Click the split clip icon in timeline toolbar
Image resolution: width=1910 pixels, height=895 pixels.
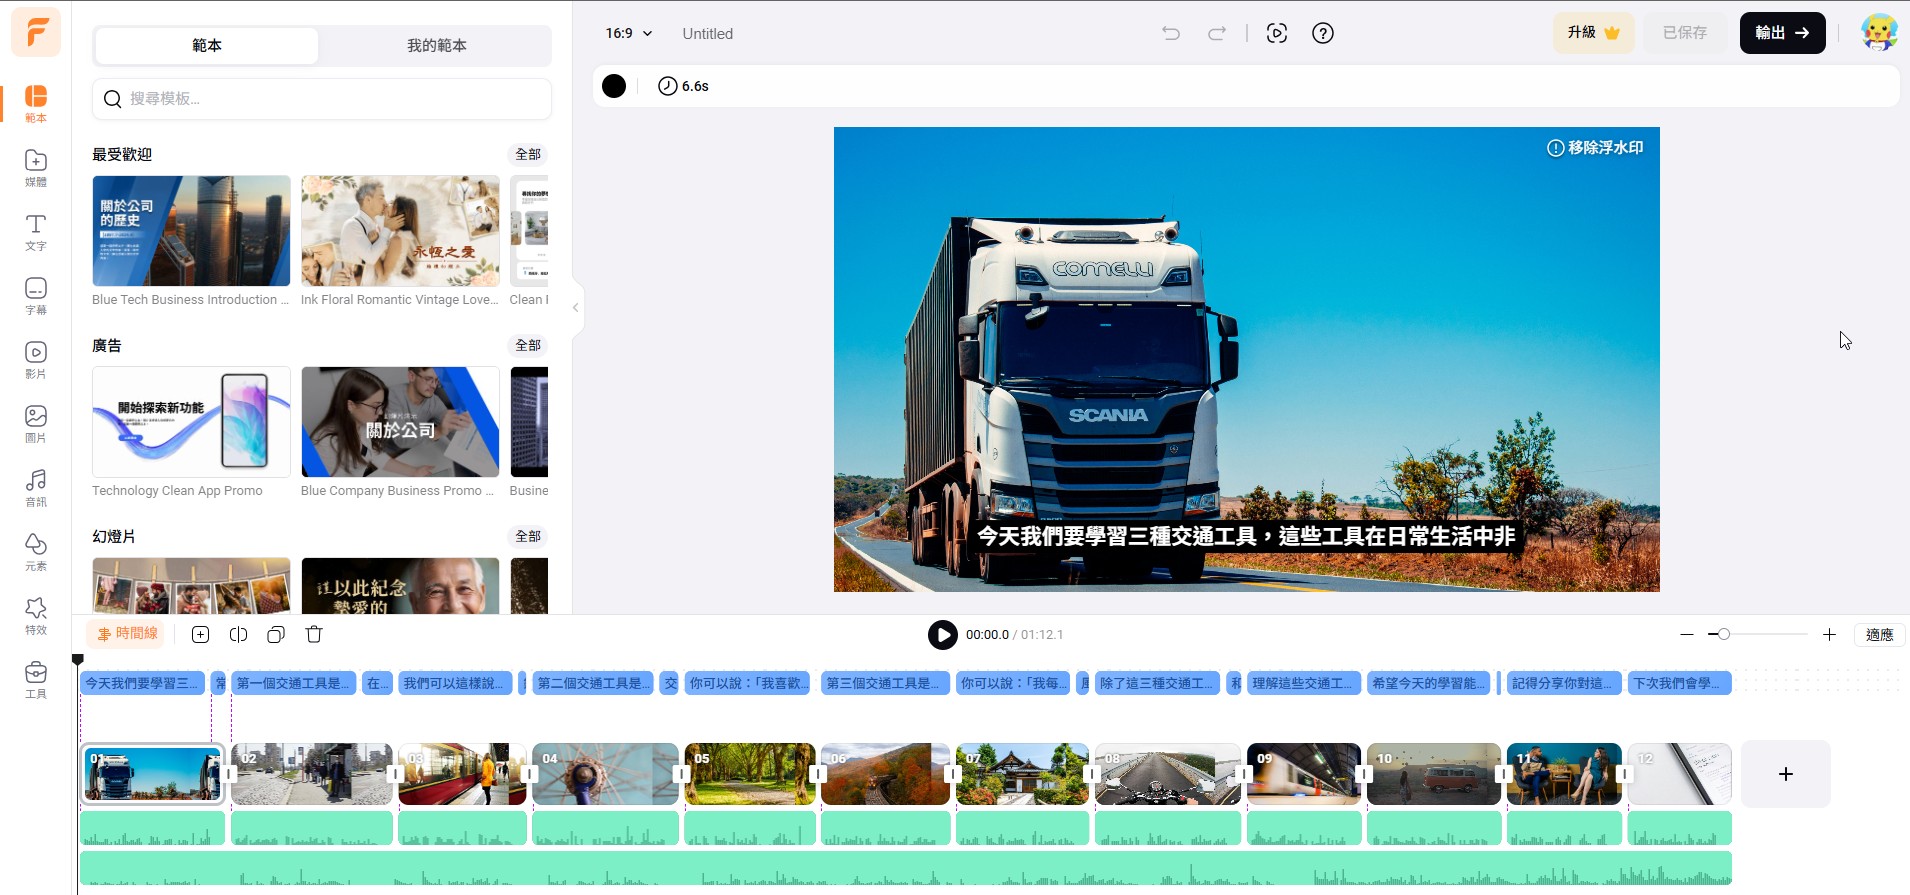pyautogui.click(x=238, y=634)
